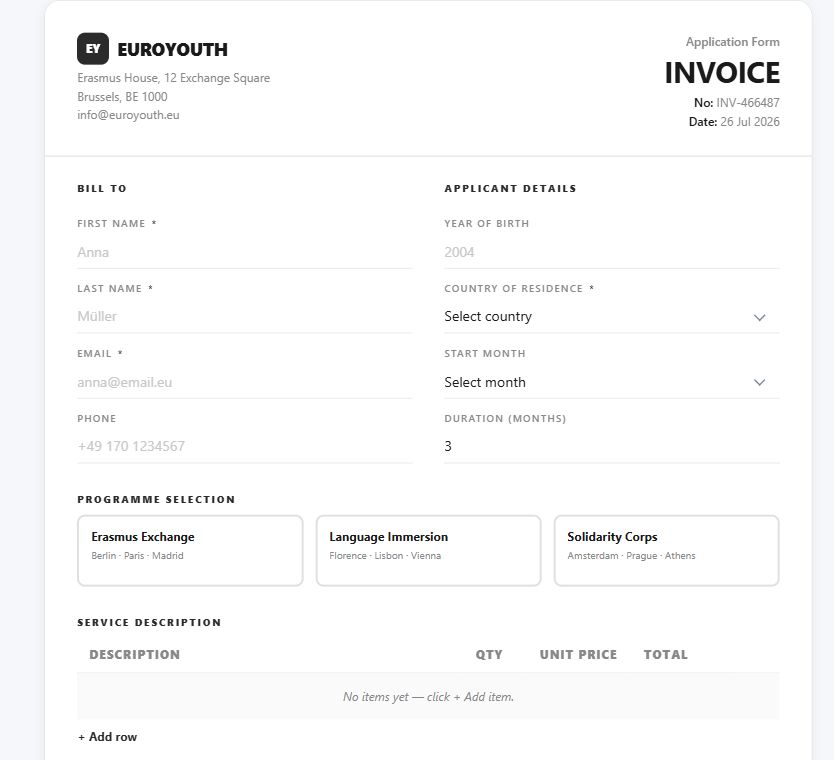Click the Bill To heading
This screenshot has height=760, width=834.
pos(102,188)
